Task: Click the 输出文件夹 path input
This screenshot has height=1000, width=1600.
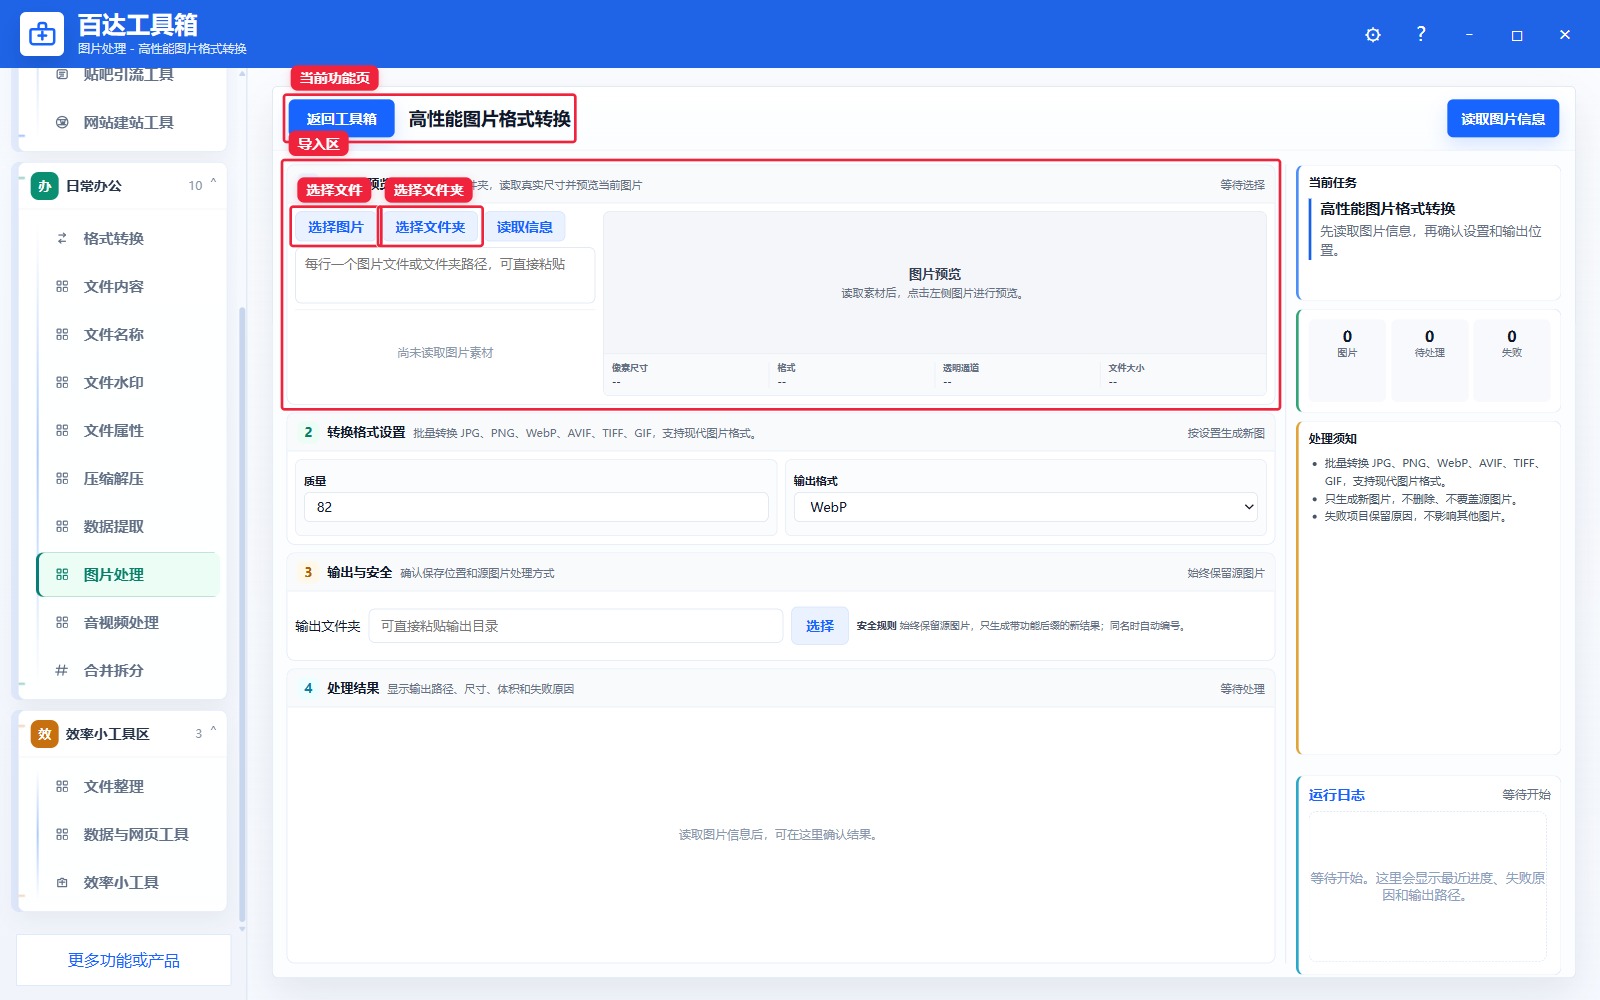Action: [576, 626]
